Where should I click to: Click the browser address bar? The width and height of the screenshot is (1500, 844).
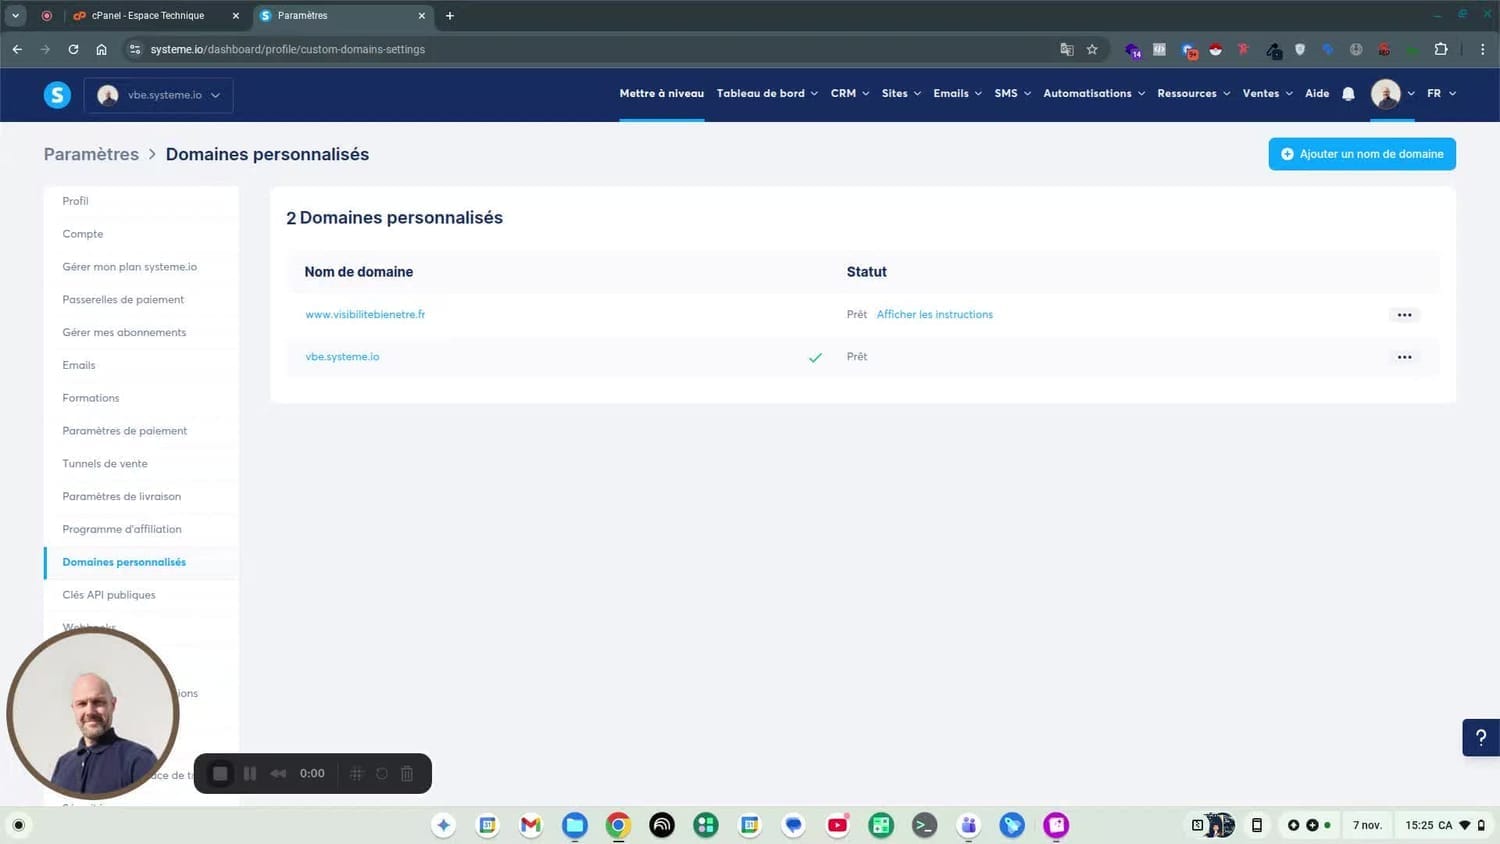(600, 49)
